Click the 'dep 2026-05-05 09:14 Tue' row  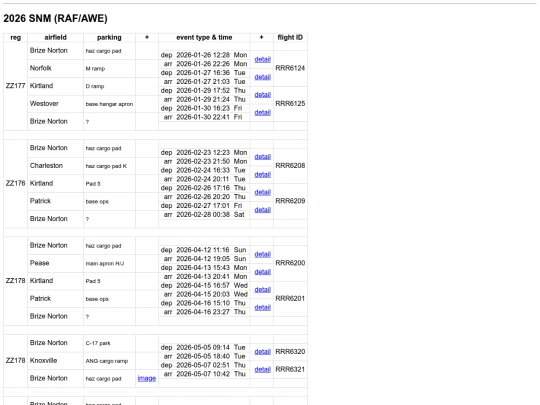[x=204, y=347]
